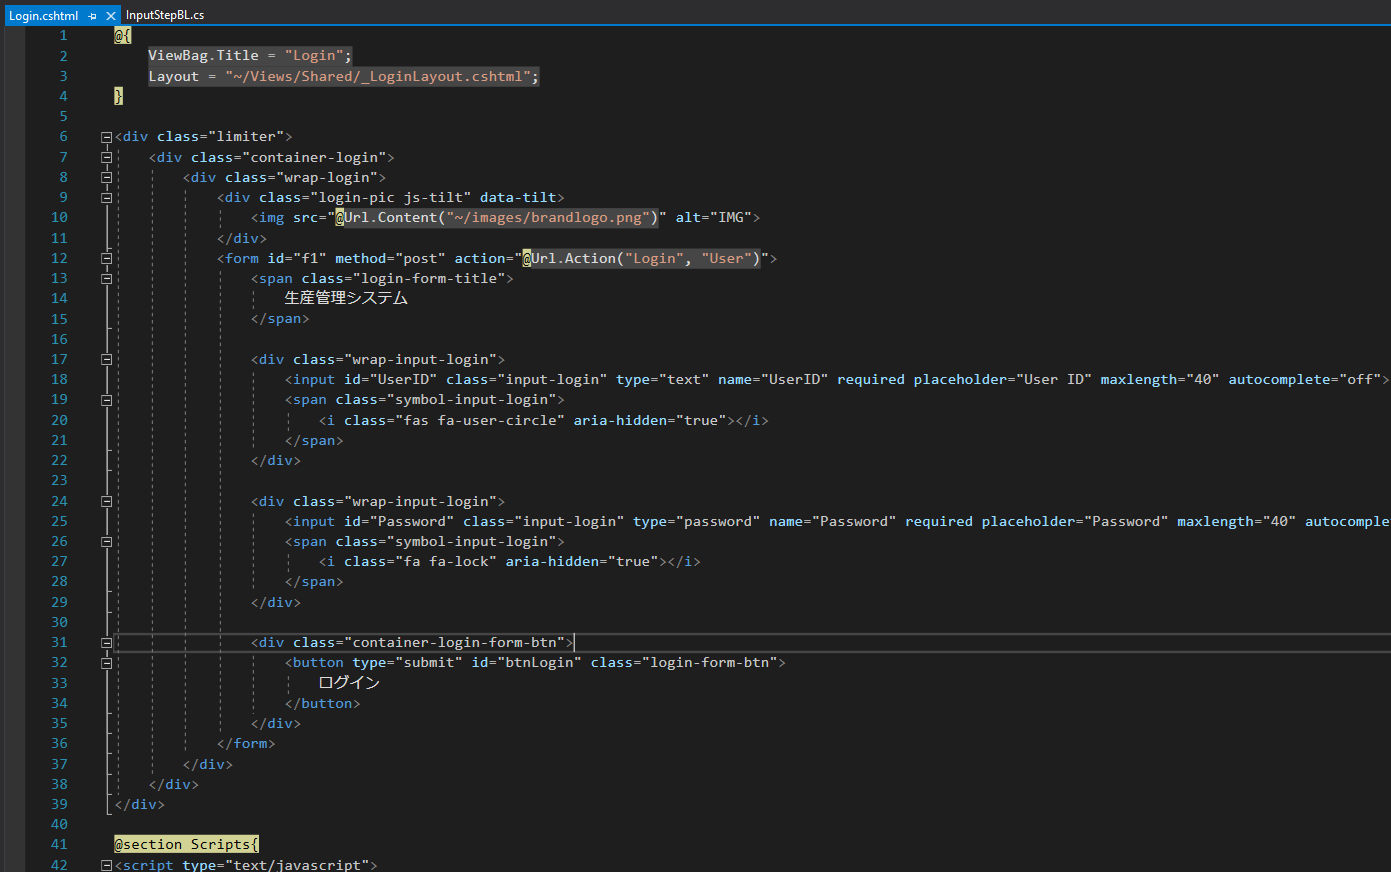Collapse the container-login div block
This screenshot has width=1391, height=872.
pyautogui.click(x=106, y=157)
